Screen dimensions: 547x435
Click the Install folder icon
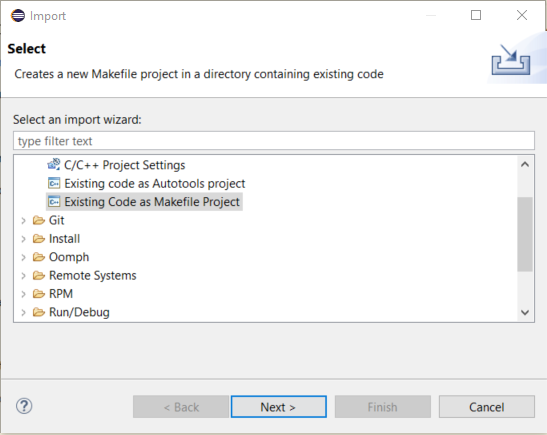point(39,239)
